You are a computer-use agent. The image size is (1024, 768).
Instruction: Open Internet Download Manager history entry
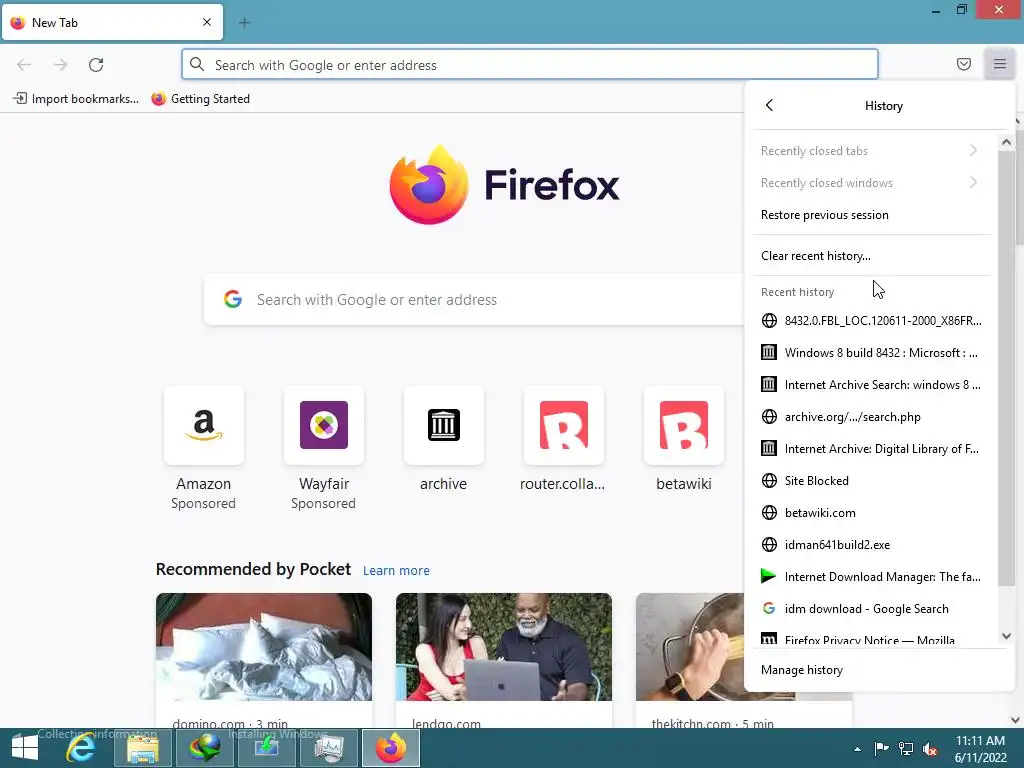pyautogui.click(x=872, y=577)
